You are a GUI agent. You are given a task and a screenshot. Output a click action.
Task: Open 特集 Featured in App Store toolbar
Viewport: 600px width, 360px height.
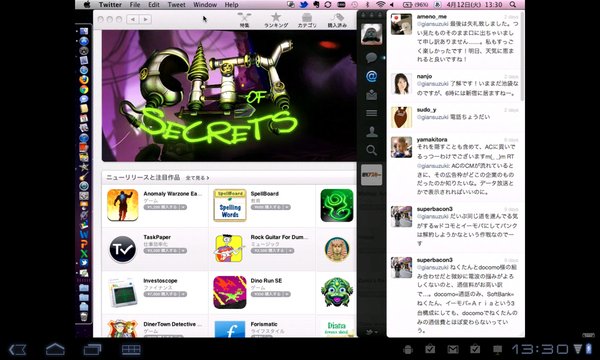(244, 20)
